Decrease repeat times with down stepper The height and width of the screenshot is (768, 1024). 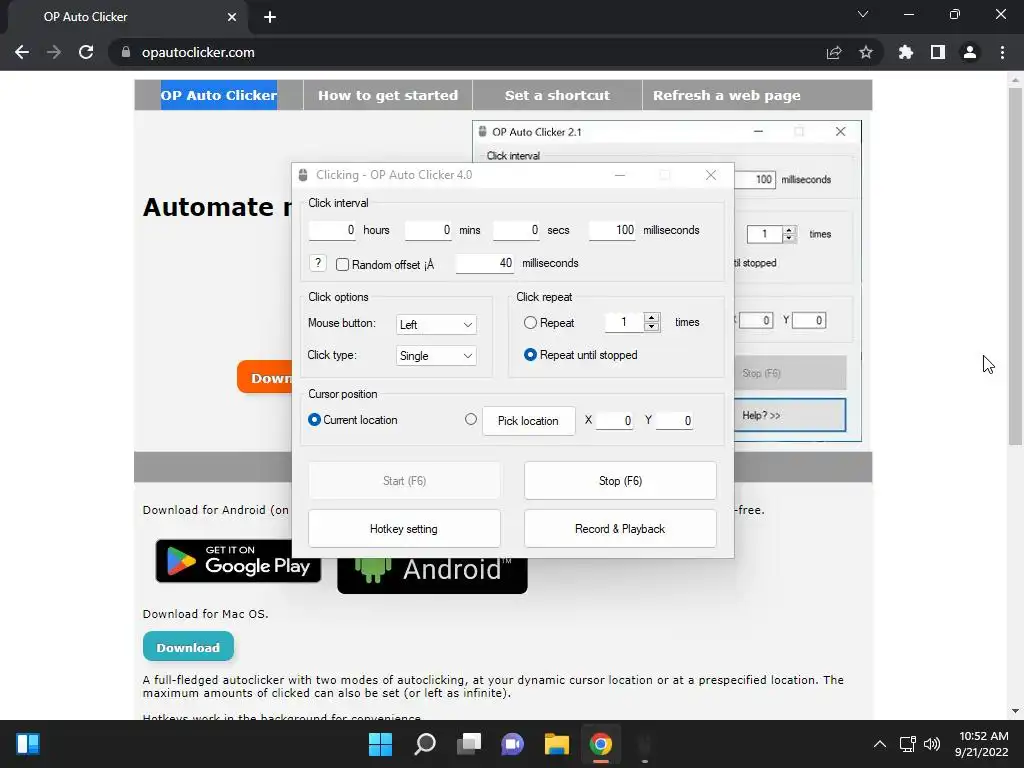point(652,327)
